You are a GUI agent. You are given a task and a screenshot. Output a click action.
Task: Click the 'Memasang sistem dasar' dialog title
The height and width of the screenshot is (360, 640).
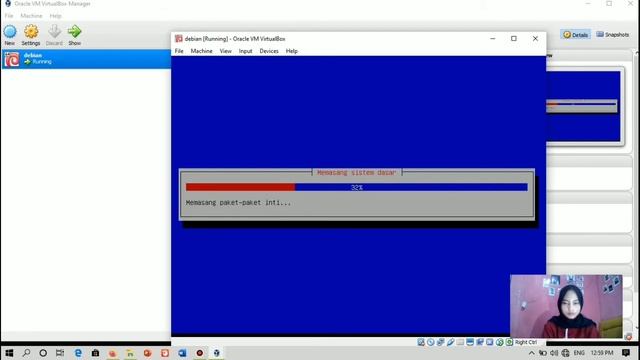coord(356,173)
